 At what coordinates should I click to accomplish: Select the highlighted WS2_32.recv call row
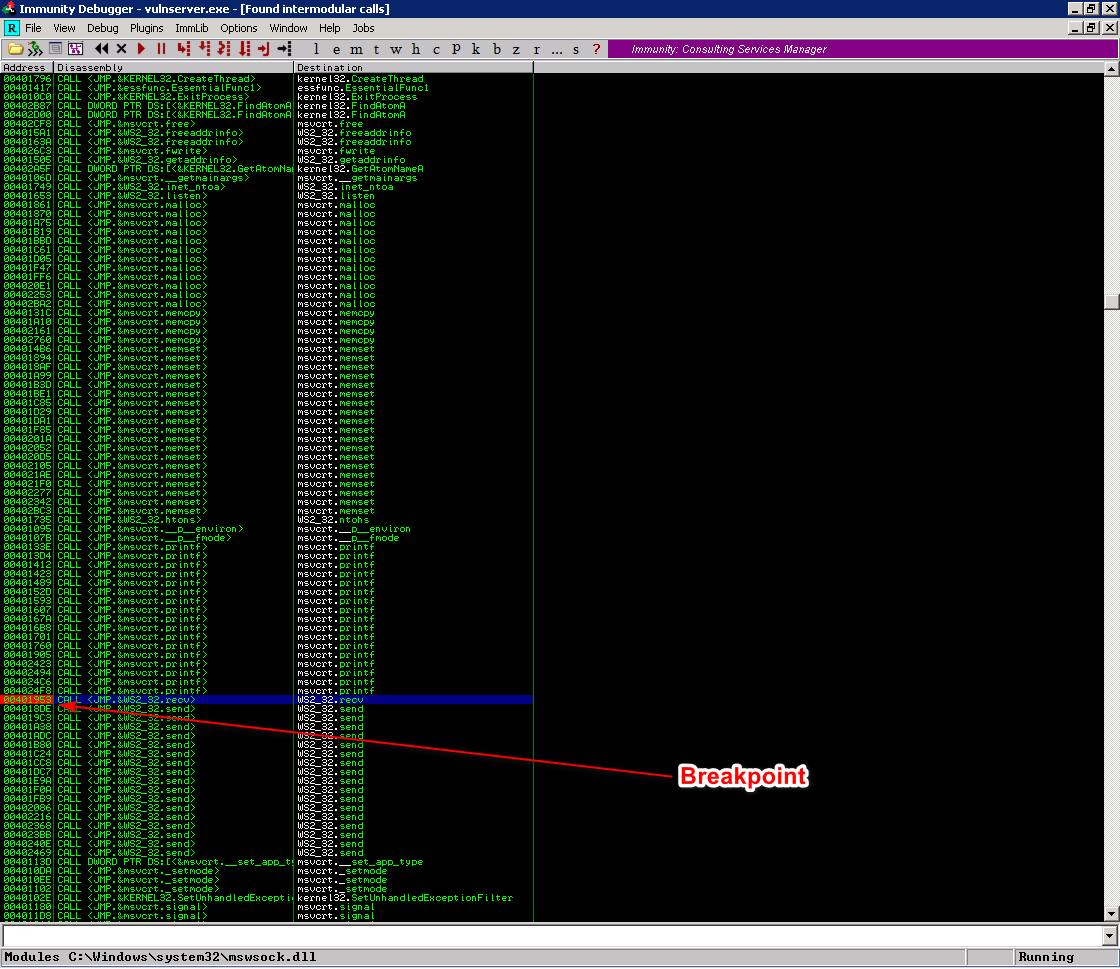266,700
